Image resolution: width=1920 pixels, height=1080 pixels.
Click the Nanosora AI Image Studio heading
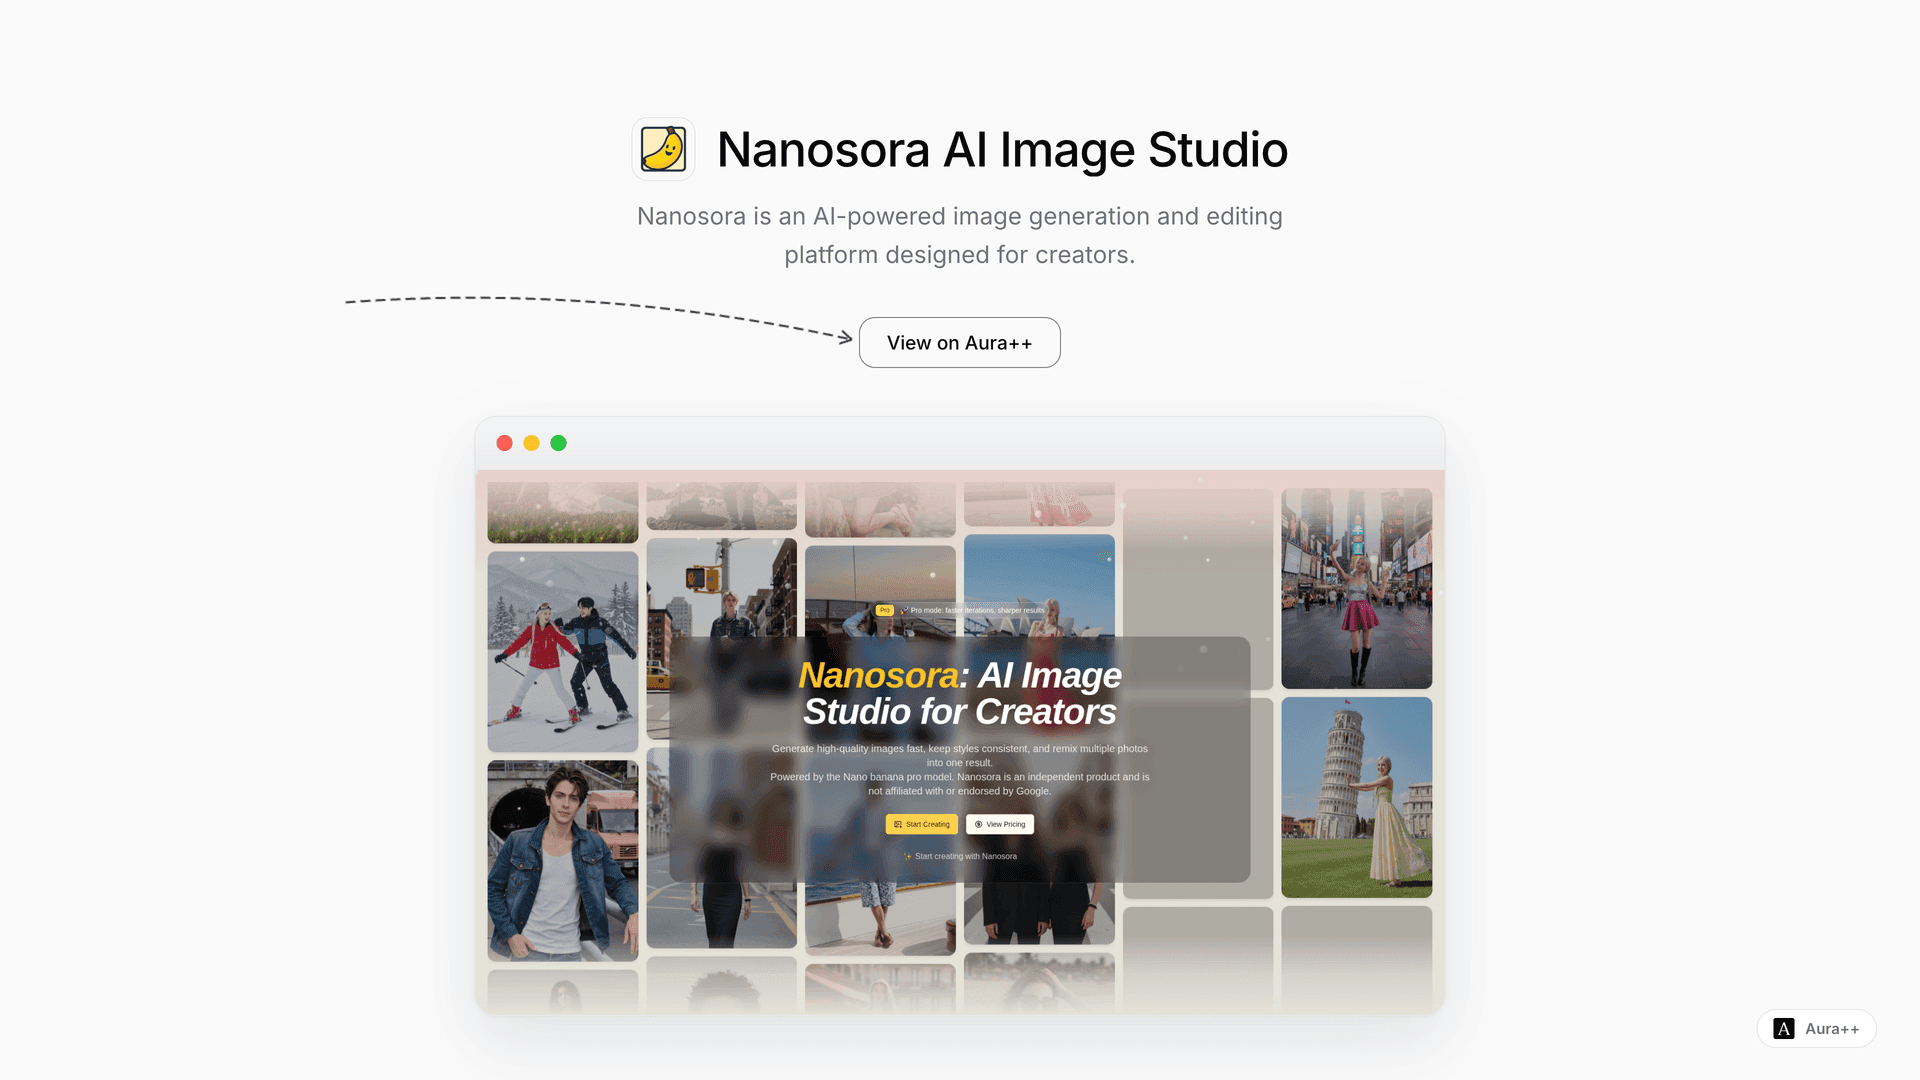pos(1002,149)
